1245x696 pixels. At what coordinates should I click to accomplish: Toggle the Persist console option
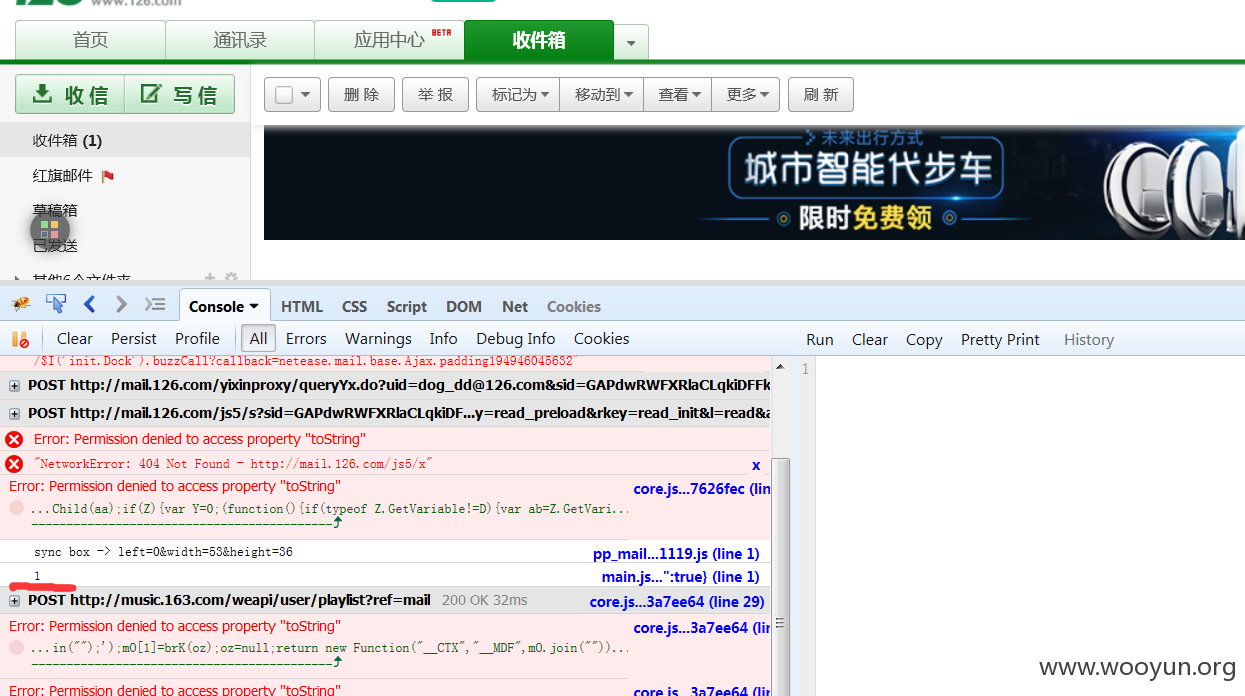[134, 339]
